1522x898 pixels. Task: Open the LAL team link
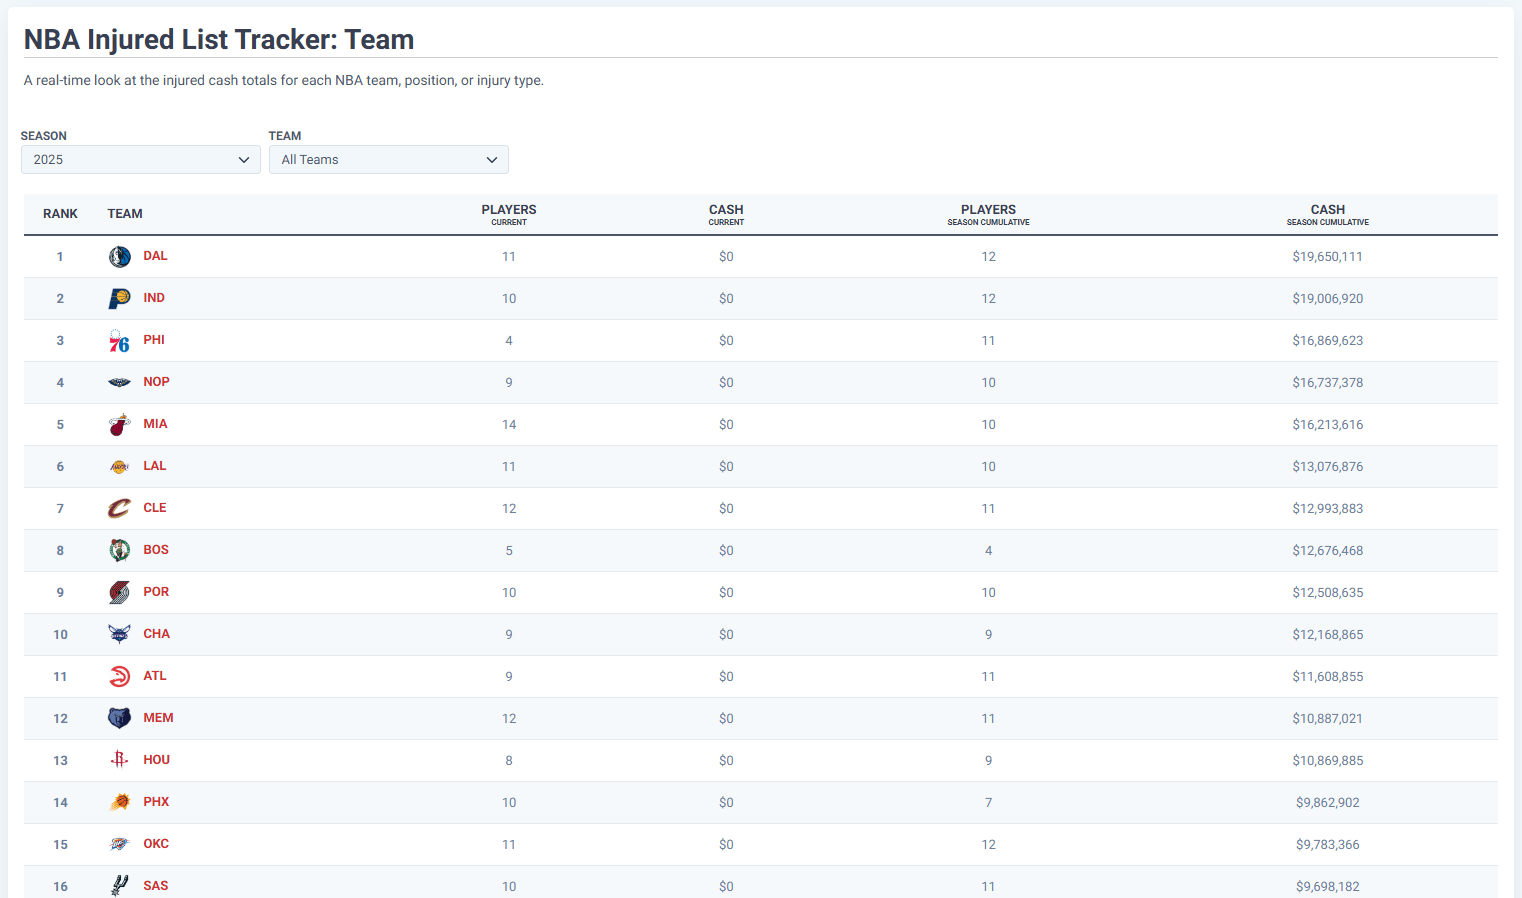pos(154,466)
